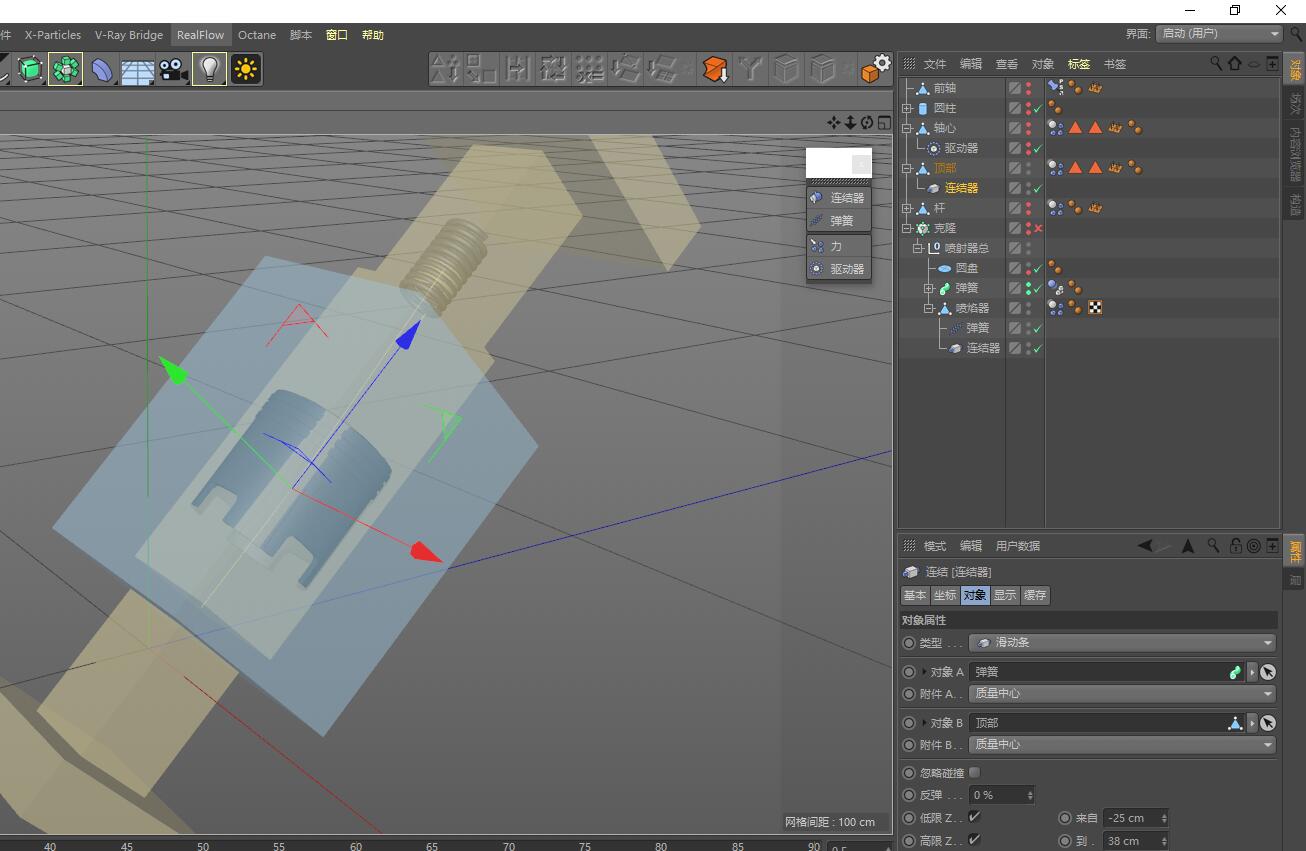This screenshot has height=851, width=1306.
Task: Click the 到 field stepper arrows
Action: coord(1164,841)
